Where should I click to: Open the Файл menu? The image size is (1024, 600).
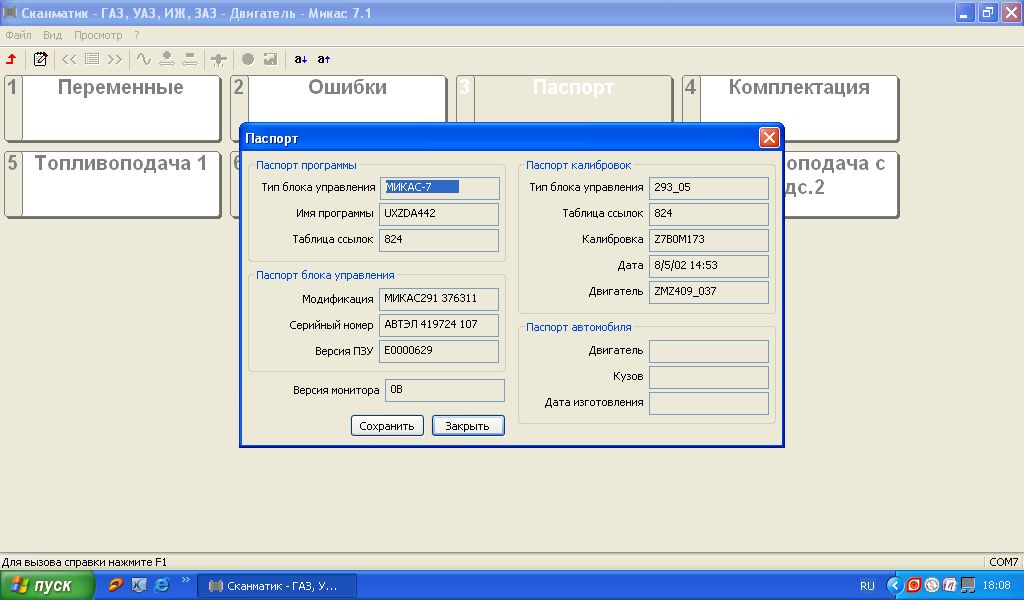[x=18, y=35]
